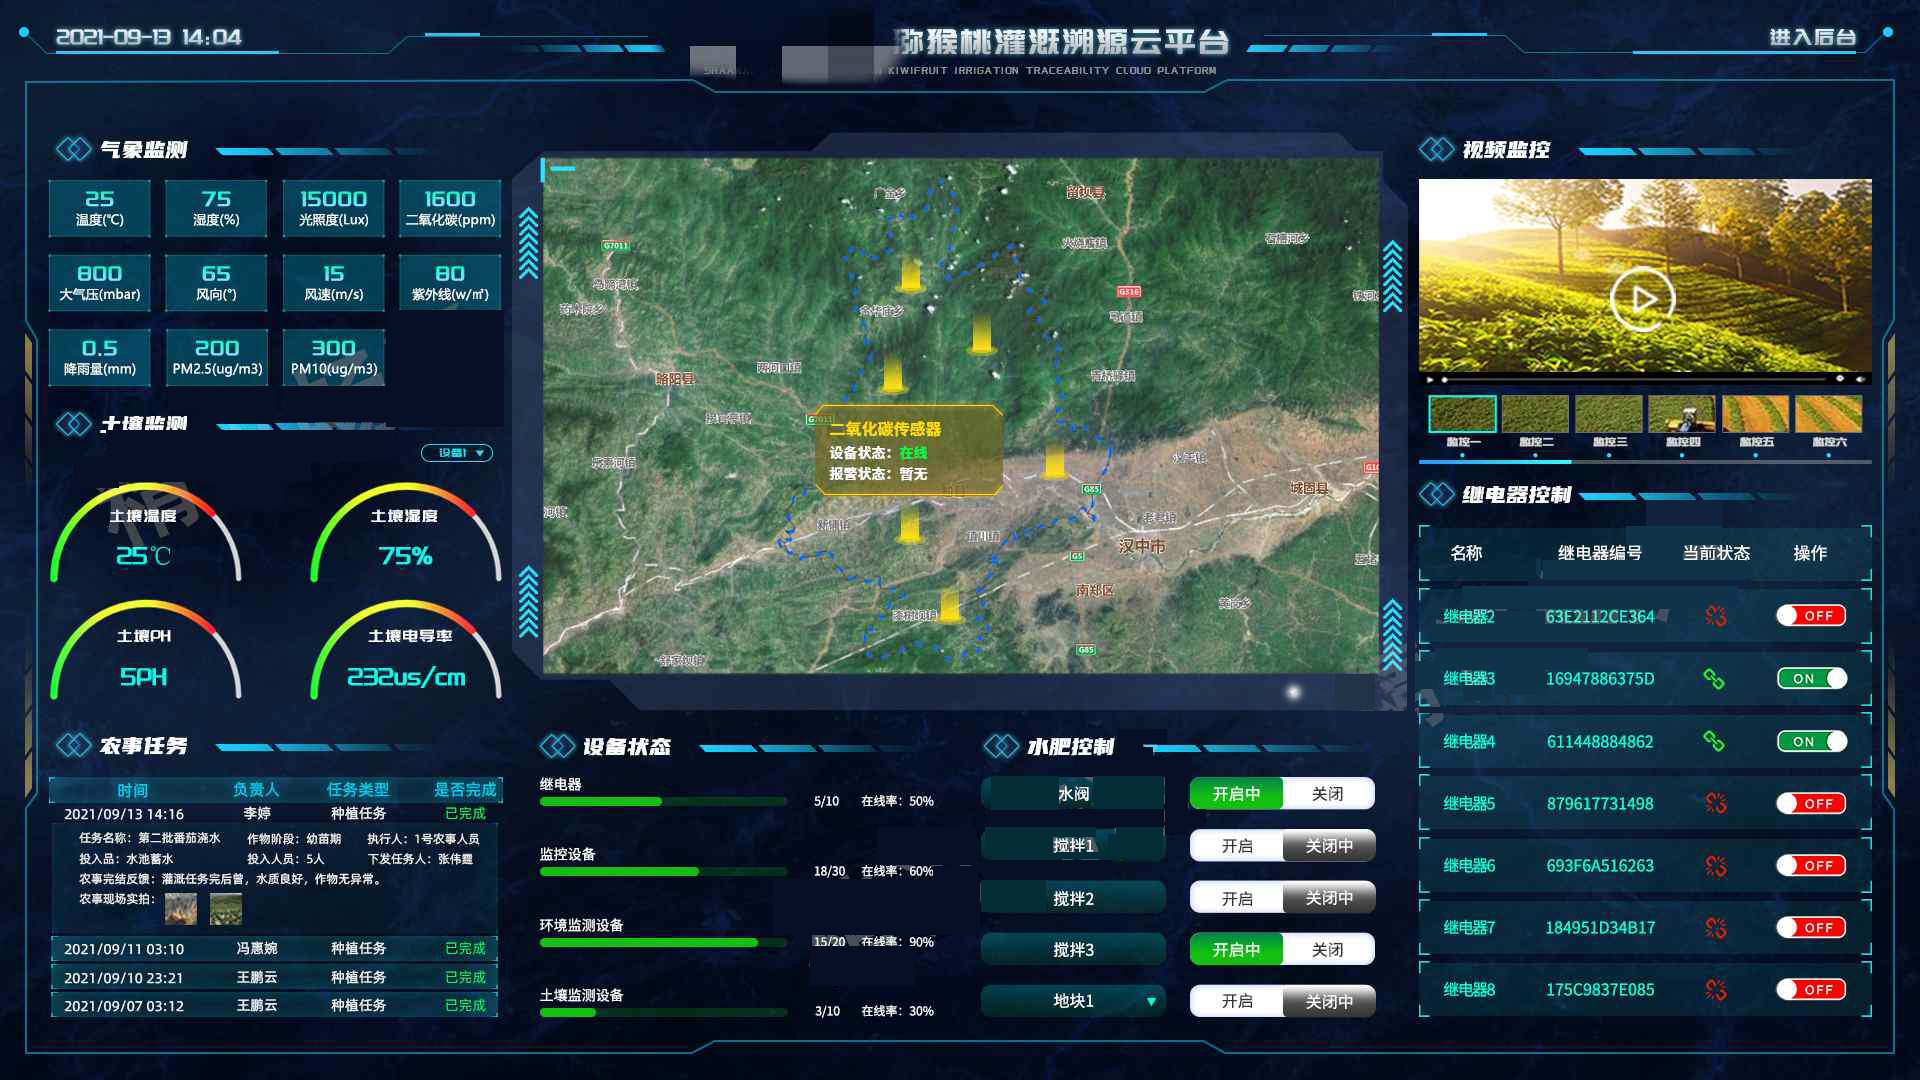1920x1080 pixels.
Task: Click the green linked status icon for 继电器3
Action: 1714,679
